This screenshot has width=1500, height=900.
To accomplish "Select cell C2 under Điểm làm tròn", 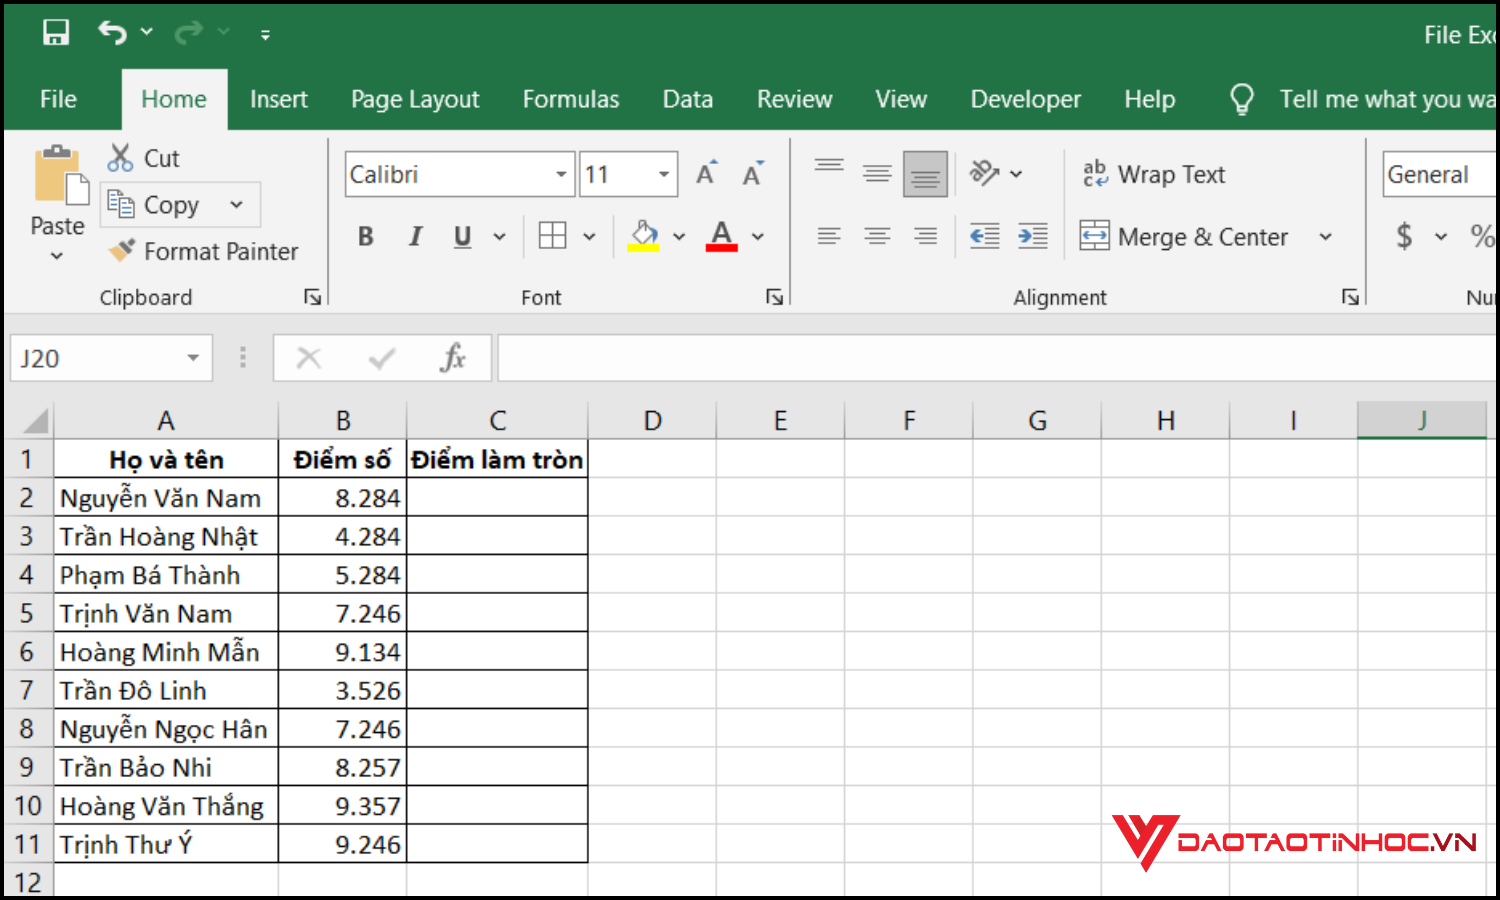I will click(497, 498).
